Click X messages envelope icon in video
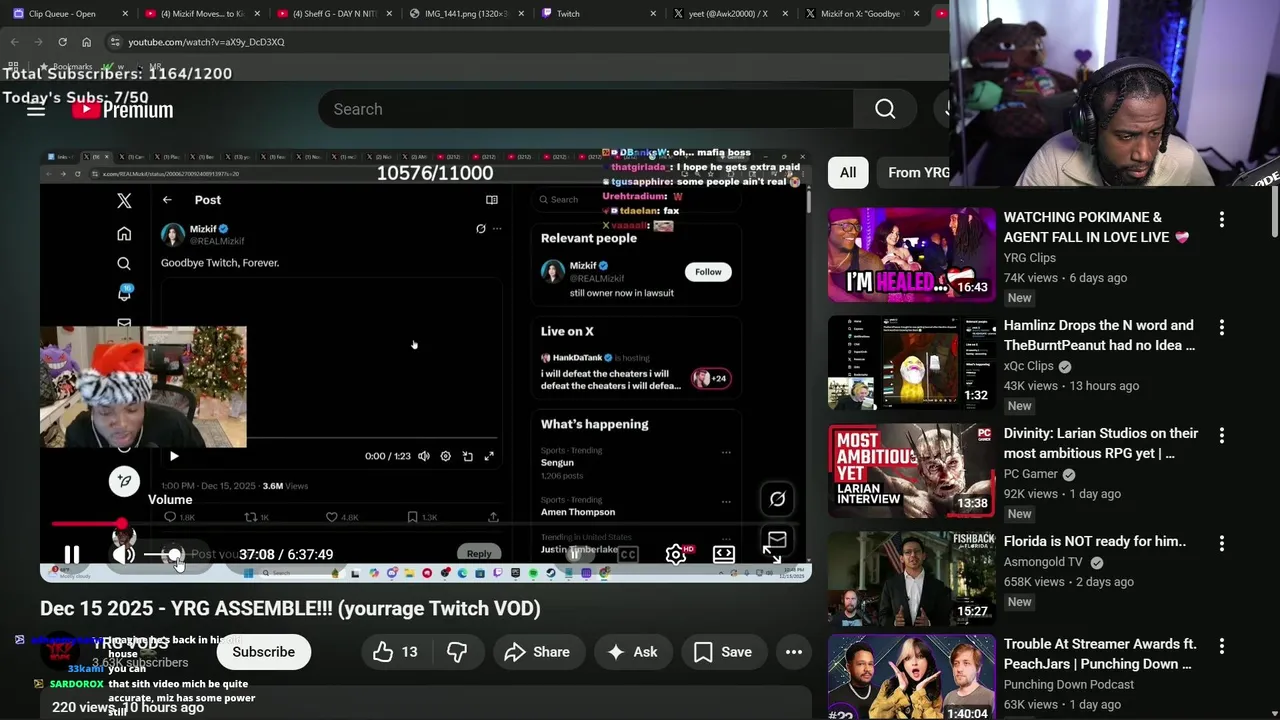1280x720 pixels. point(777,540)
